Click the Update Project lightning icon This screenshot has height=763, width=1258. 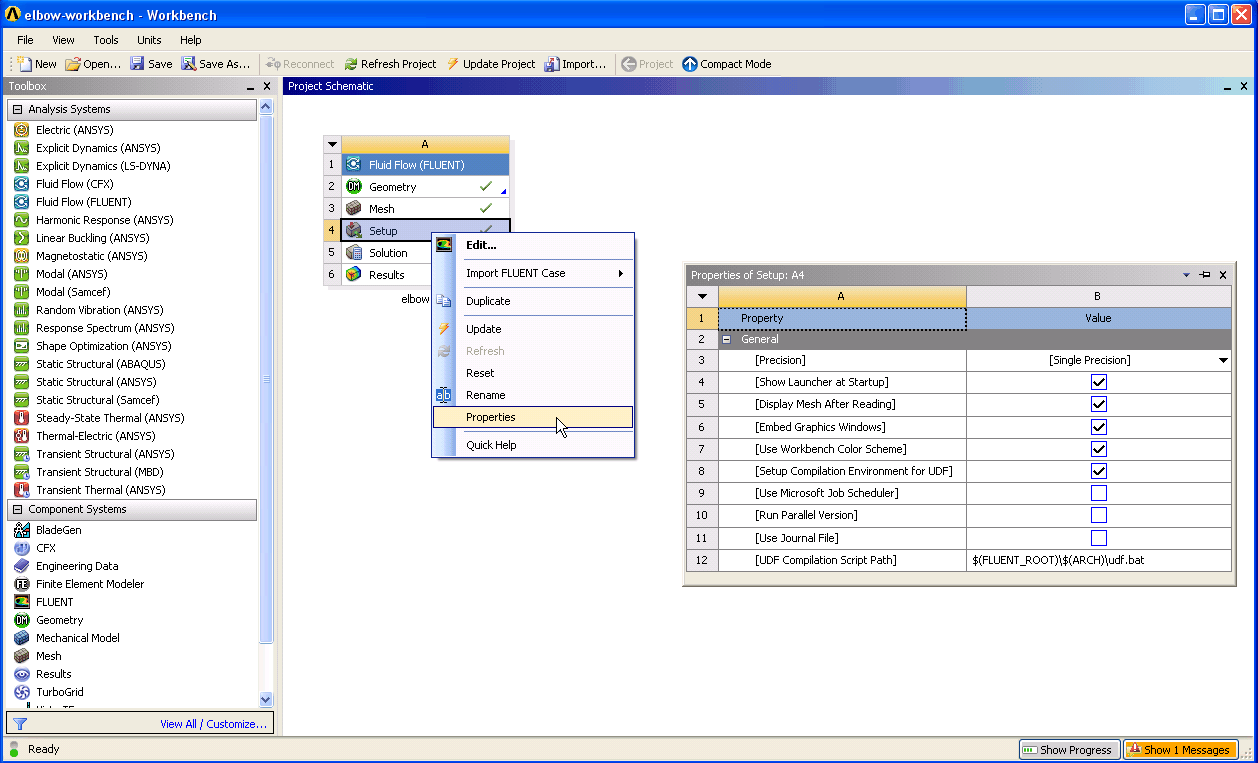coord(453,64)
